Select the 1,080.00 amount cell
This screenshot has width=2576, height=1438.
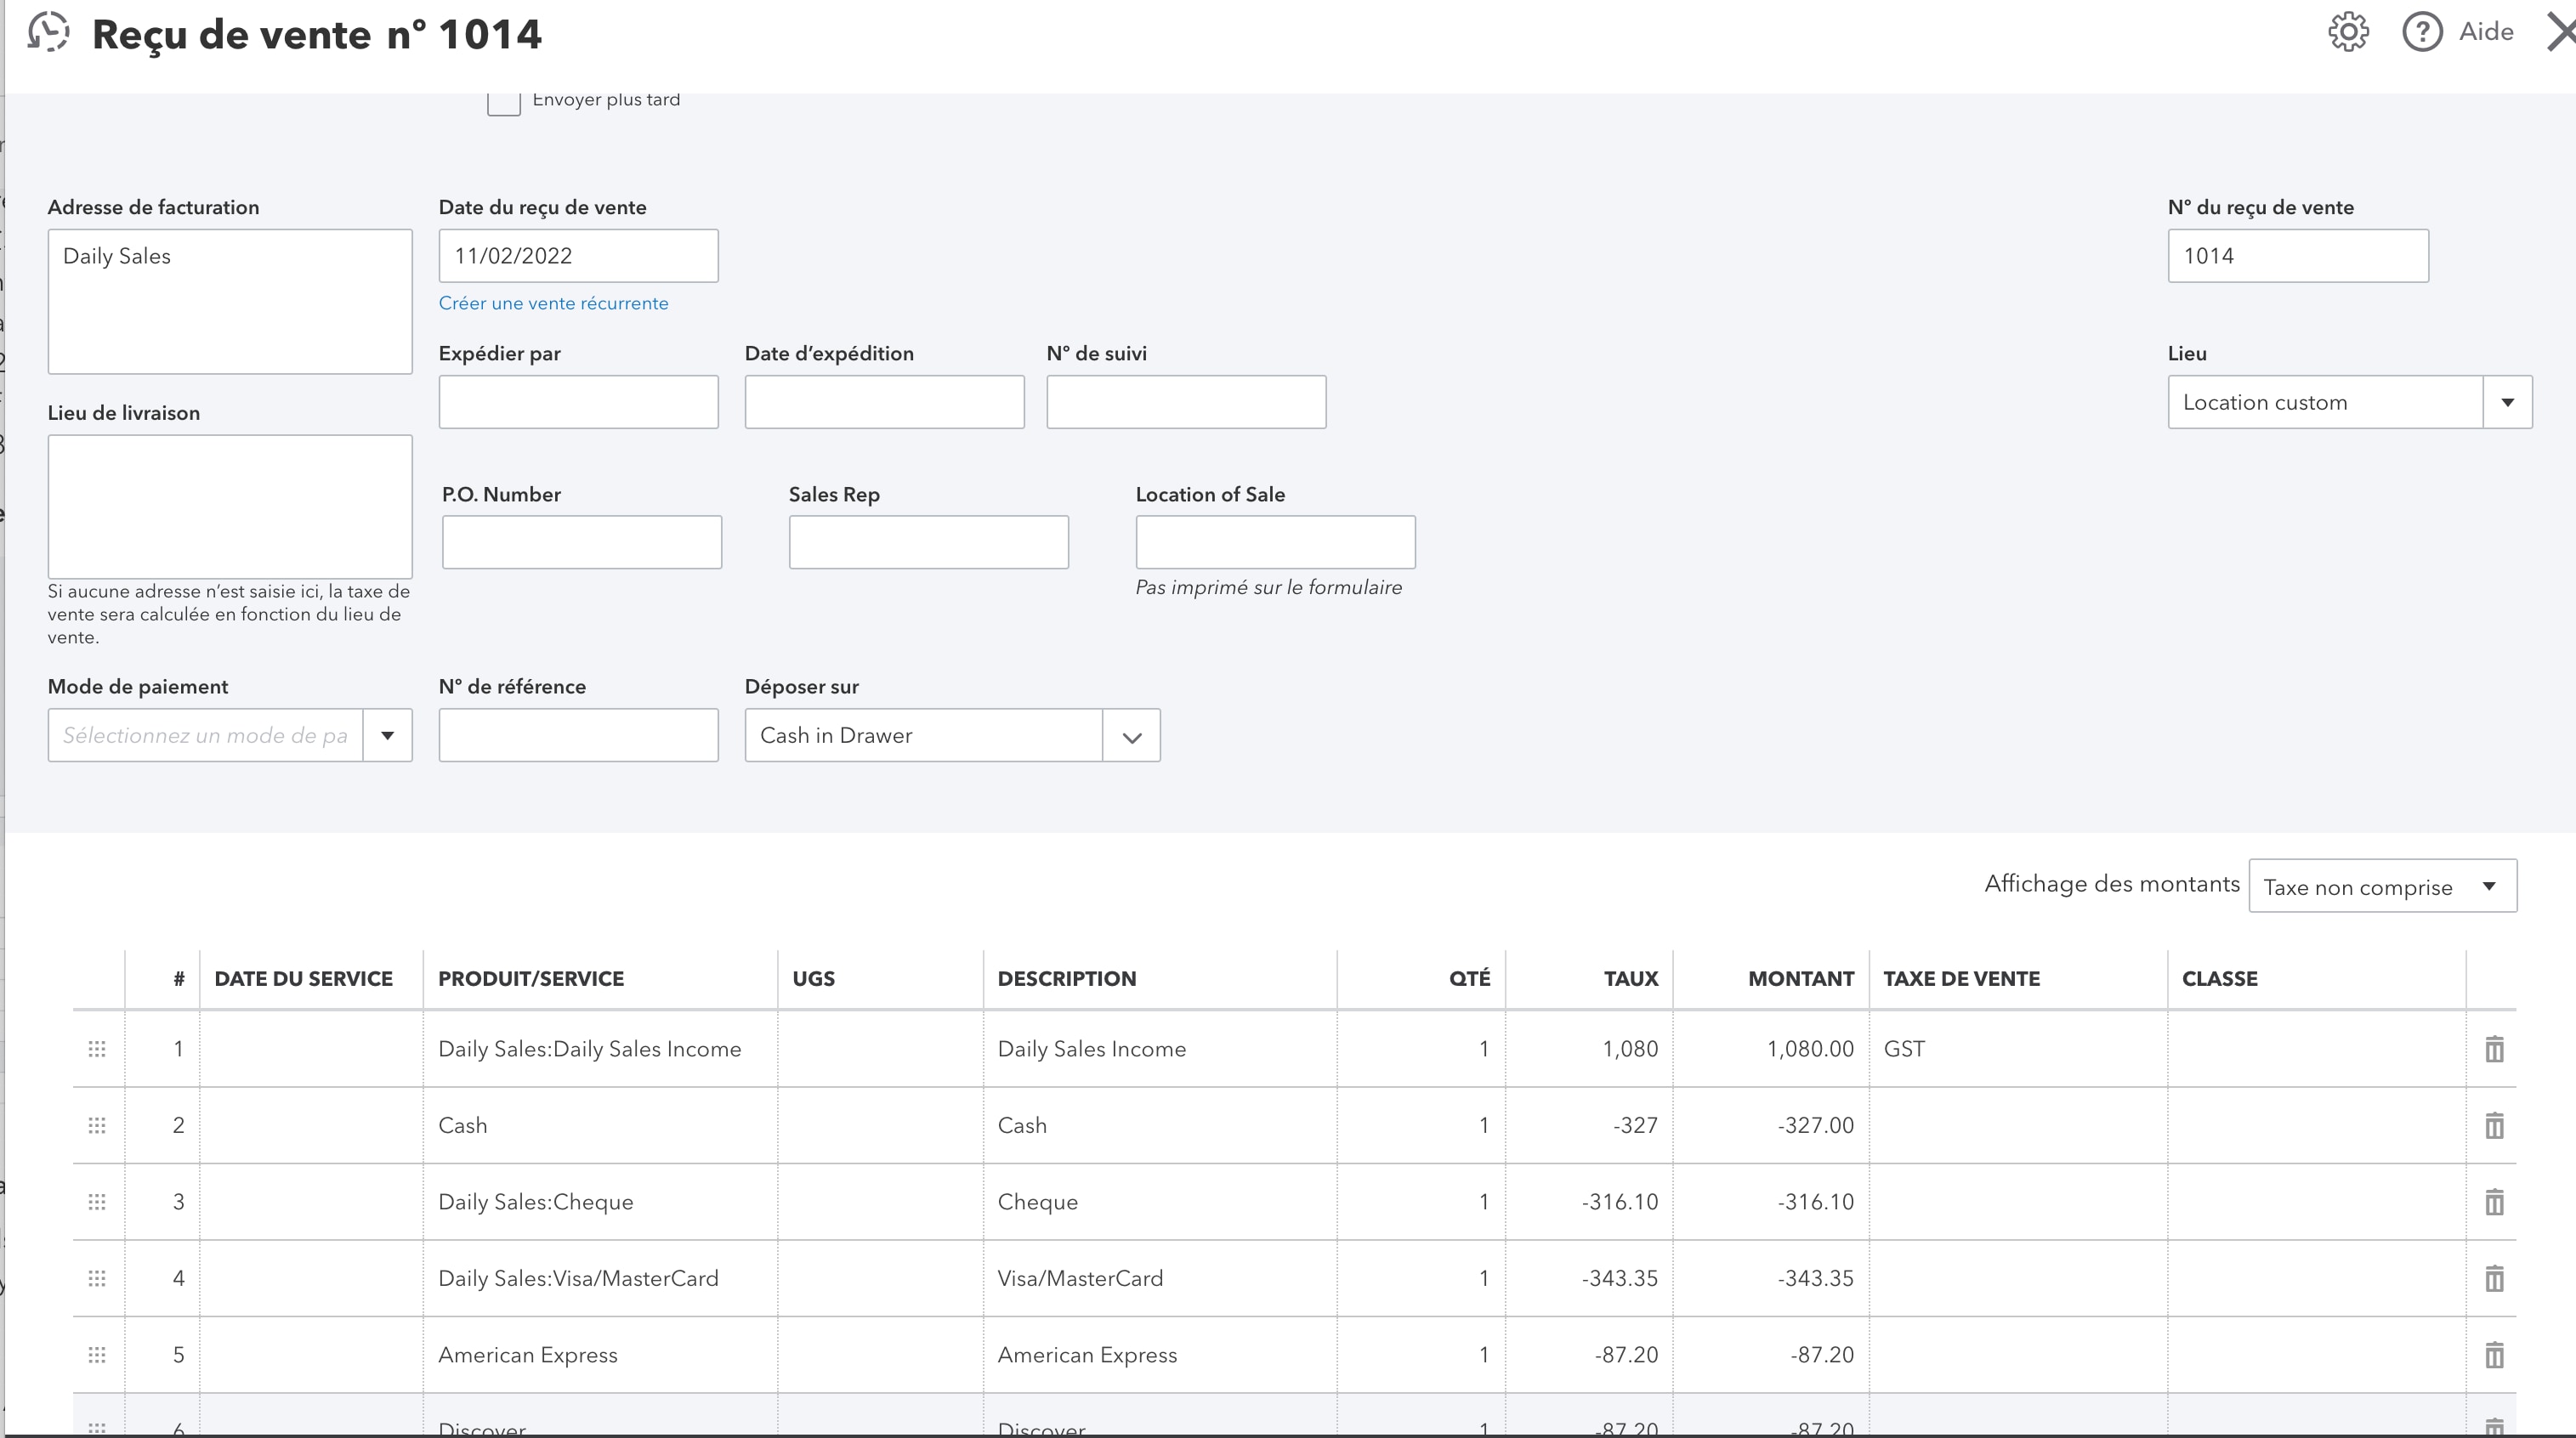(1770, 1049)
